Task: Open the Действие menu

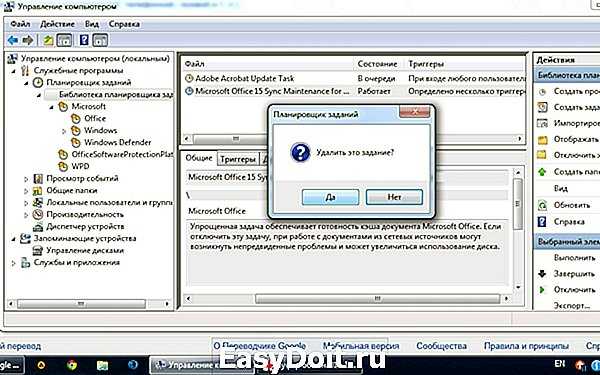Action: pos(57,24)
